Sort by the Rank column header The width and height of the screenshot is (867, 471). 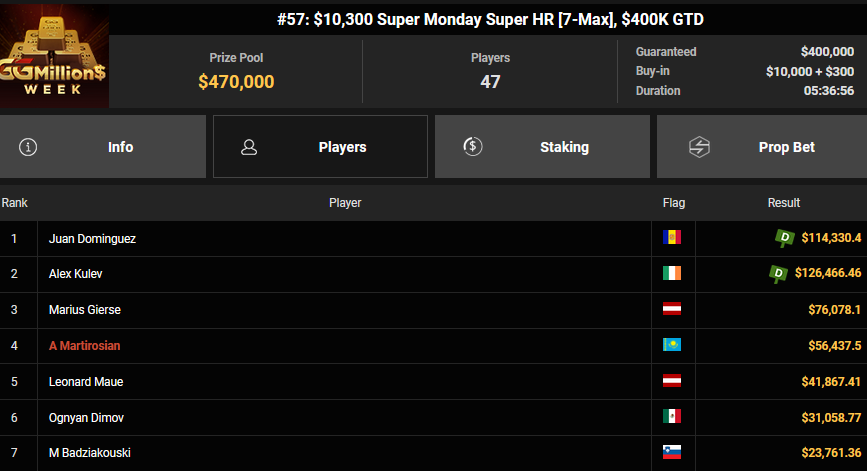tap(14, 203)
